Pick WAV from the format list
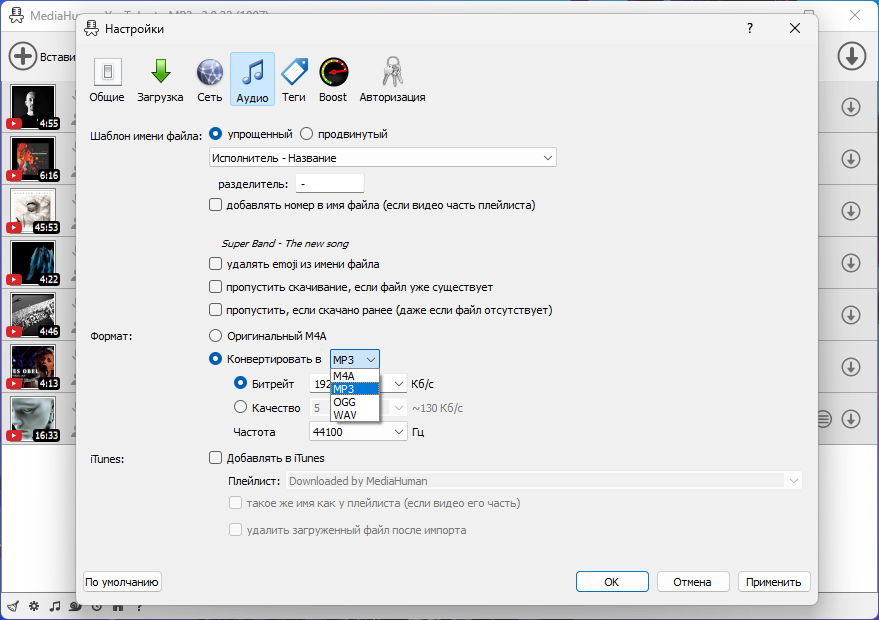879x620 pixels. click(355, 415)
